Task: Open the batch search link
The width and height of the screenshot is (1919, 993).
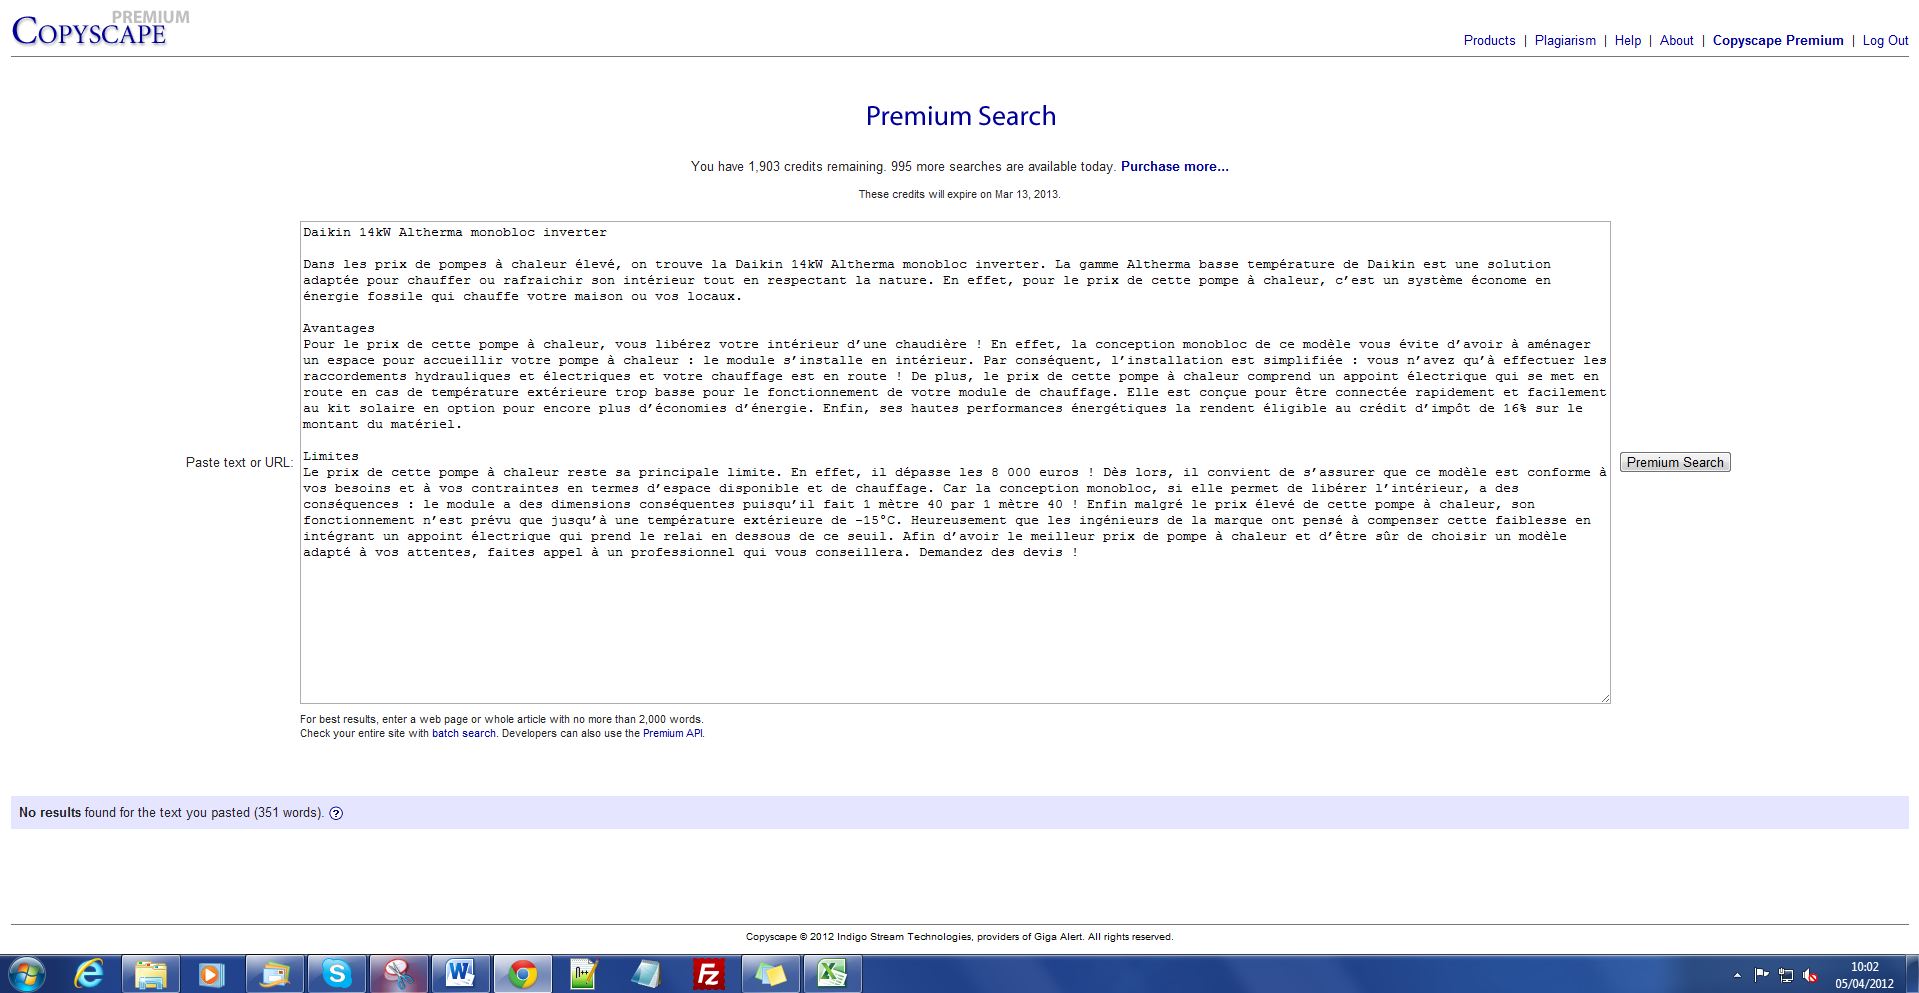Action: (463, 734)
